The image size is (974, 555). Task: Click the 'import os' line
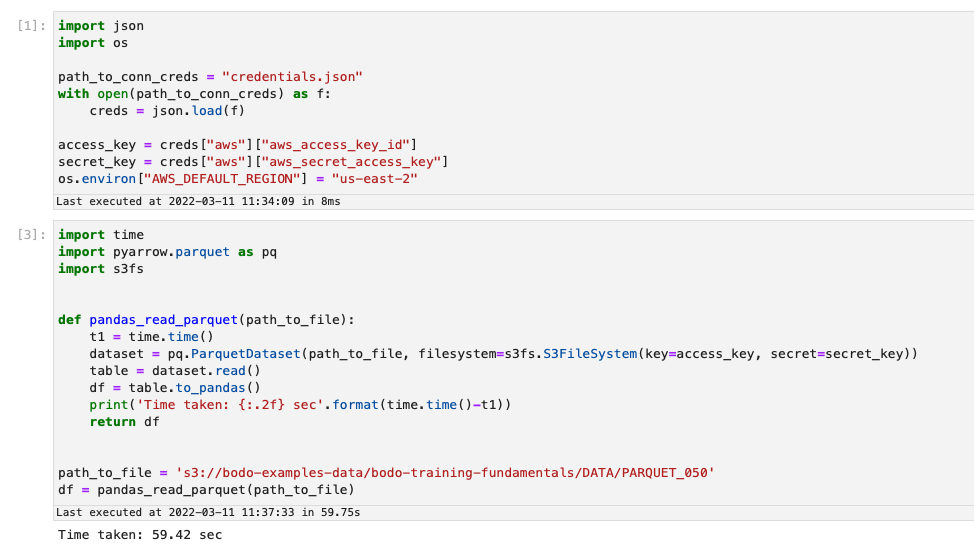[93, 43]
